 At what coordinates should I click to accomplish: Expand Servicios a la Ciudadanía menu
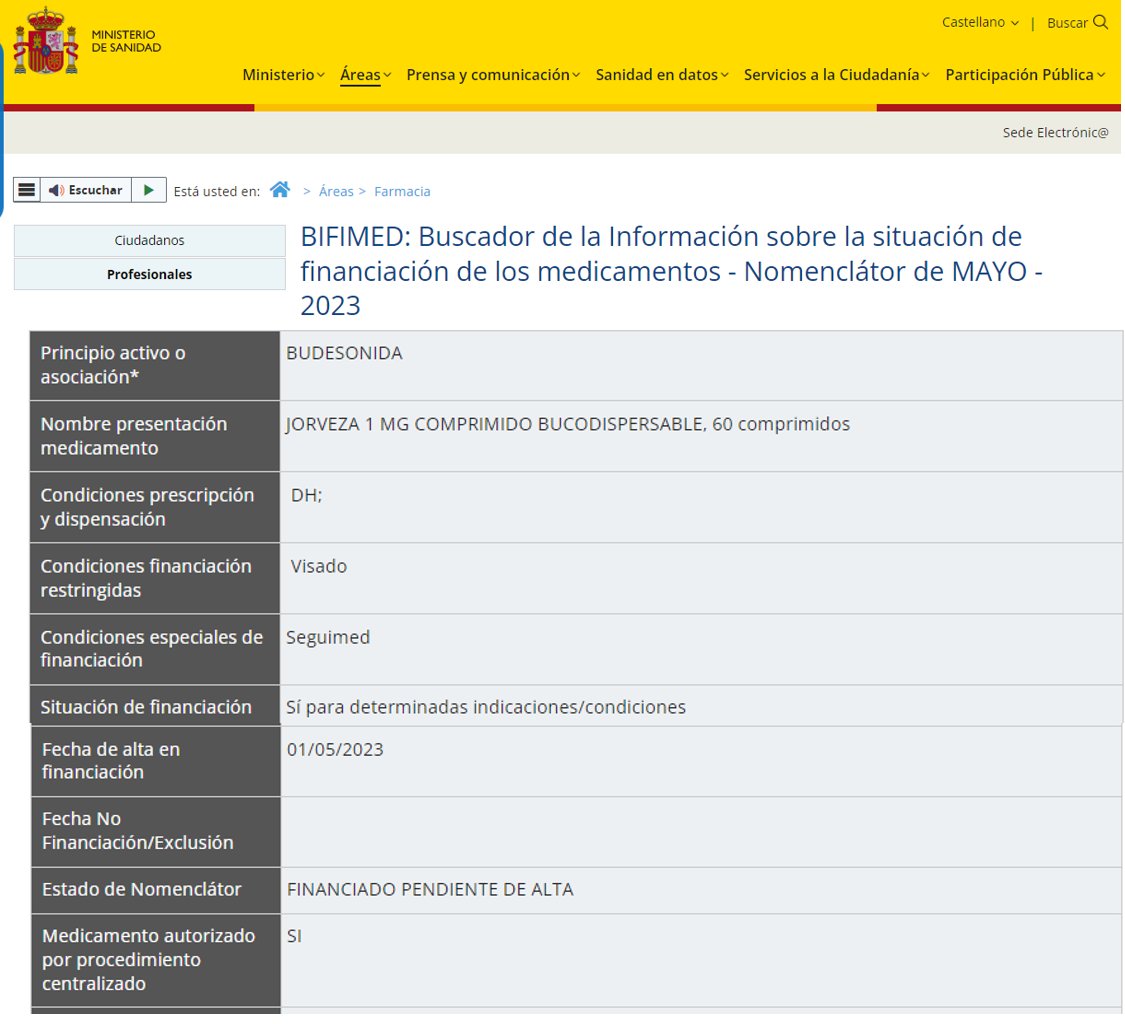click(837, 75)
